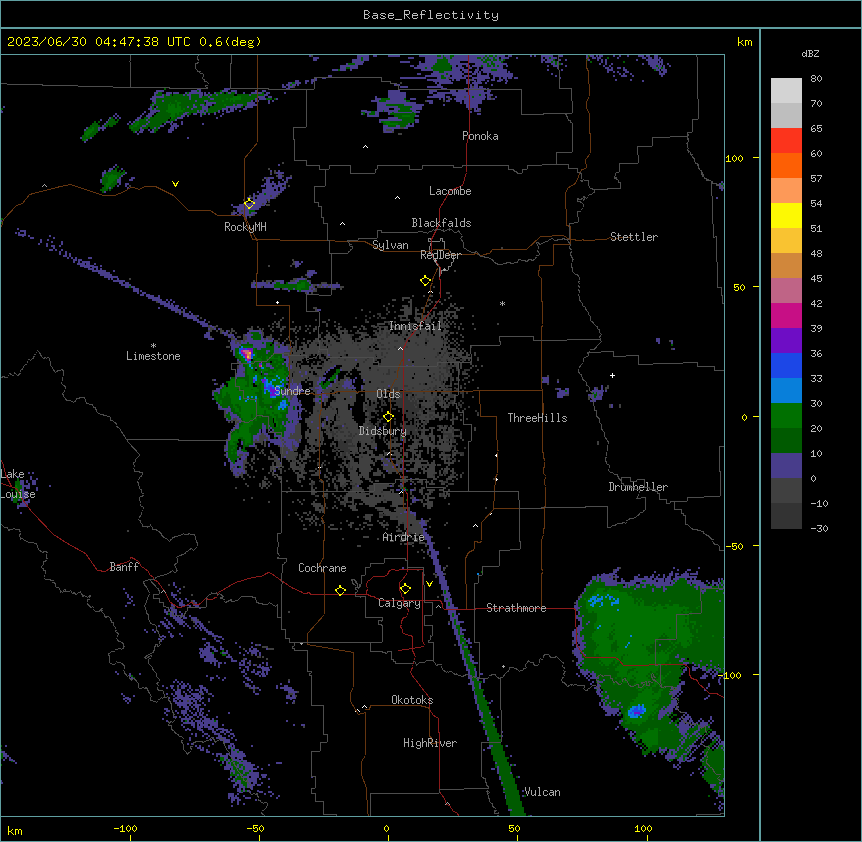Click the HighRiver city label
The image size is (862, 842).
(430, 743)
